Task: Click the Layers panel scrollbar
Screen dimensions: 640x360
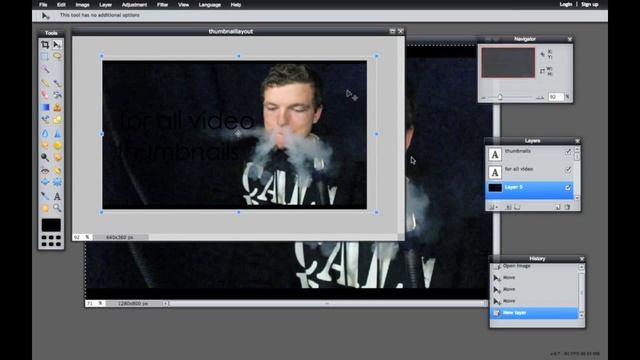Action: click(577, 173)
